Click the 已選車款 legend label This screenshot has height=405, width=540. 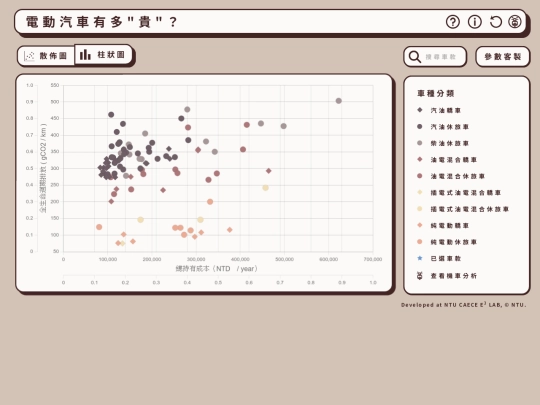click(446, 259)
